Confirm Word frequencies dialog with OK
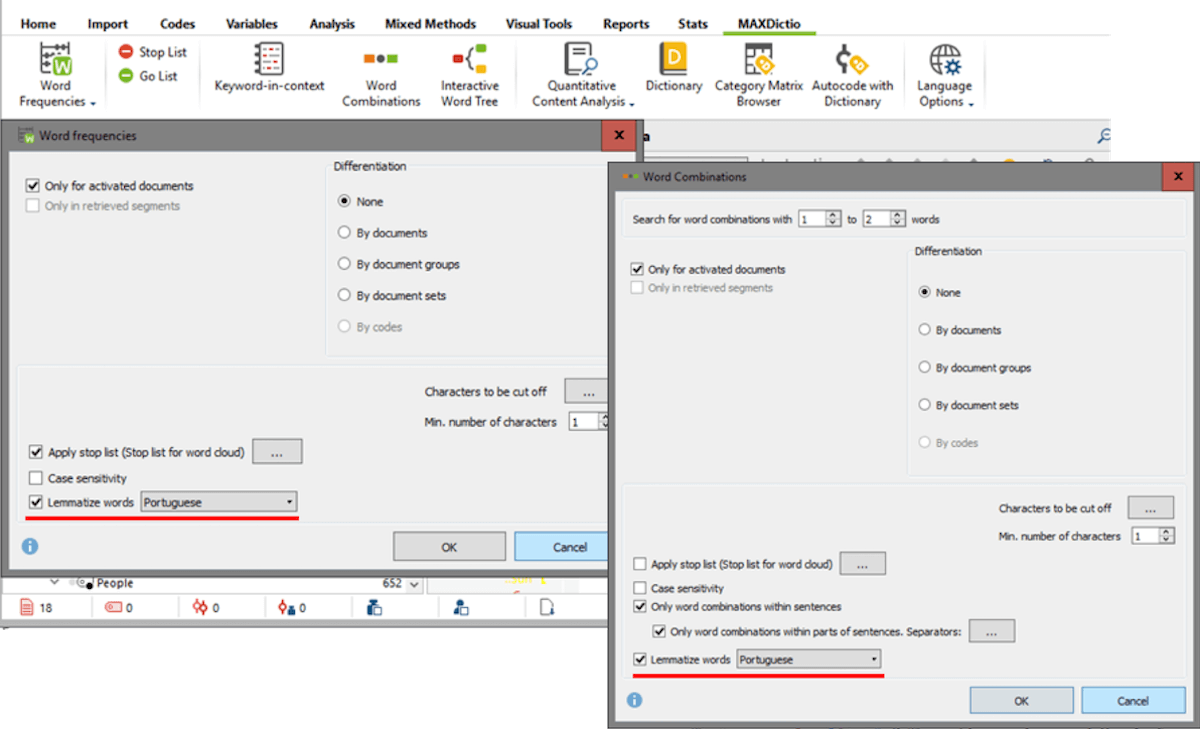The width and height of the screenshot is (1200, 729). tap(449, 547)
